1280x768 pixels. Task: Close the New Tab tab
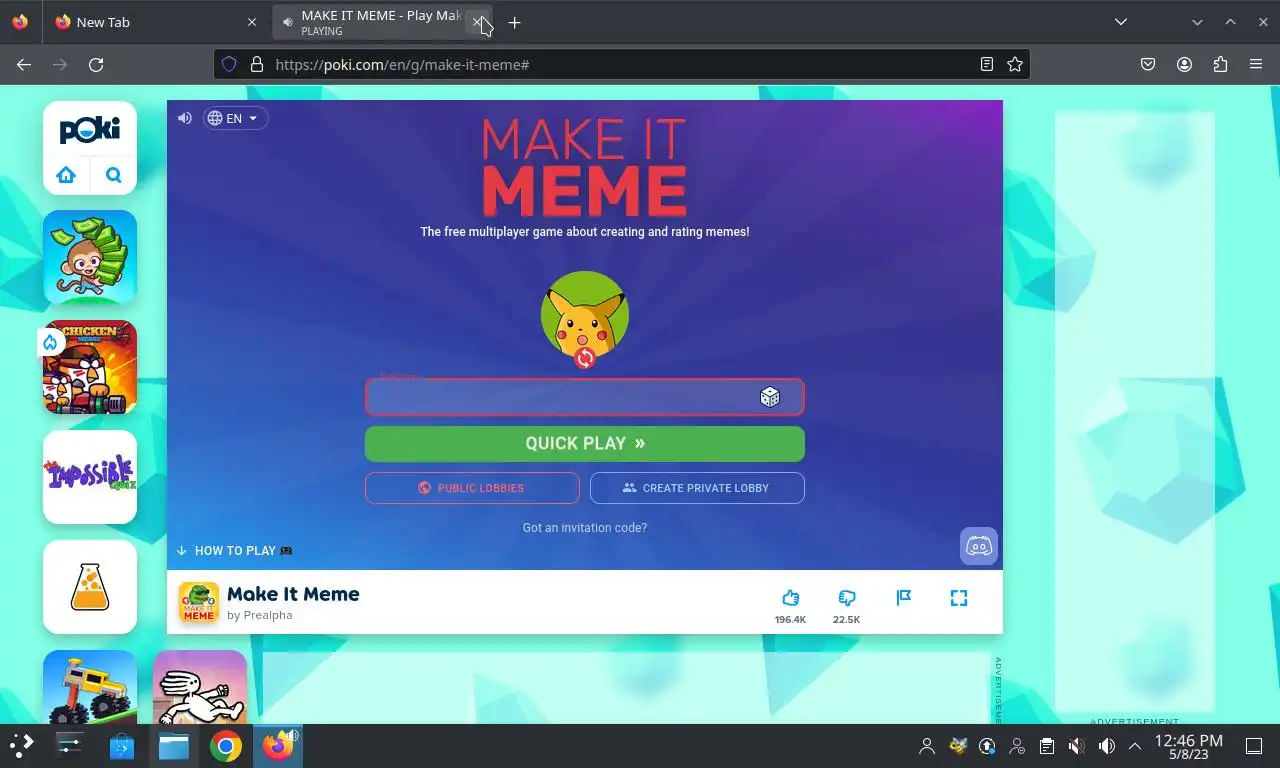pyautogui.click(x=252, y=22)
